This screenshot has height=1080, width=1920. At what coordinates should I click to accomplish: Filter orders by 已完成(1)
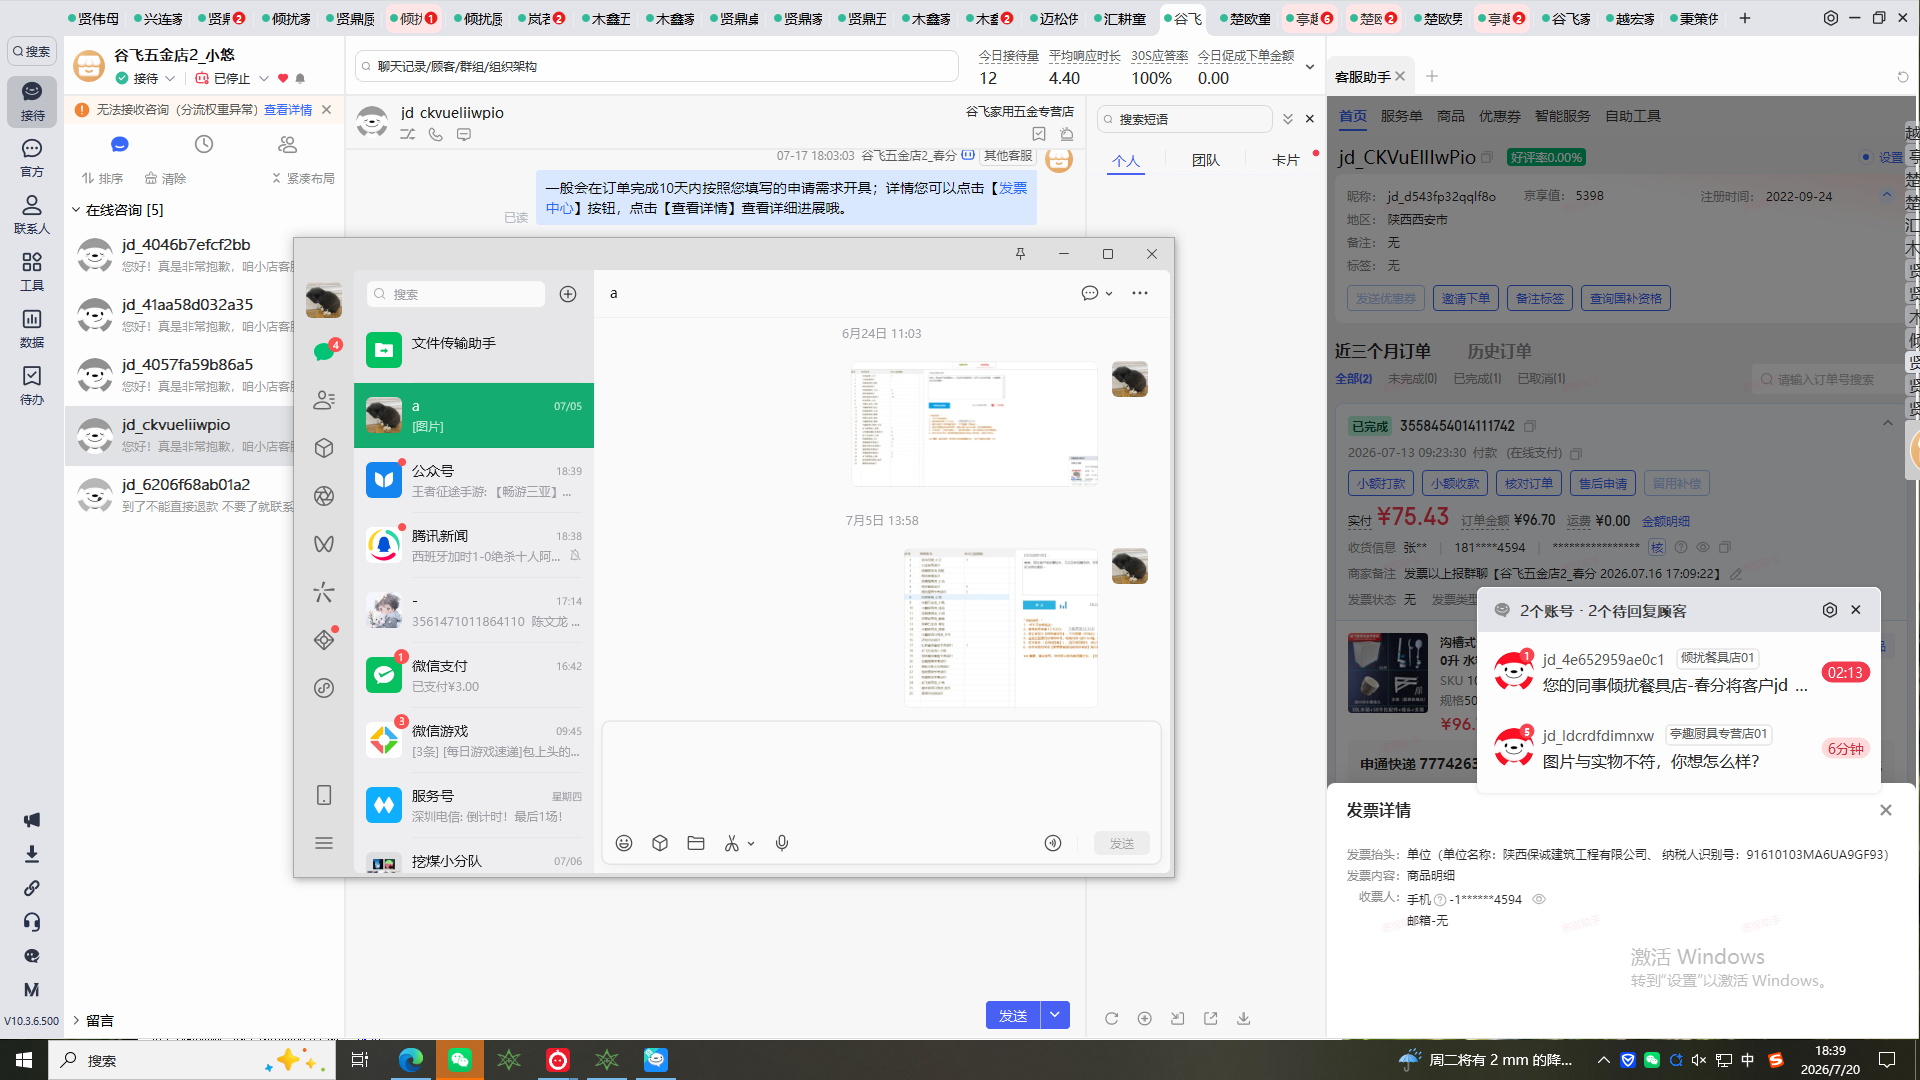click(x=1477, y=379)
